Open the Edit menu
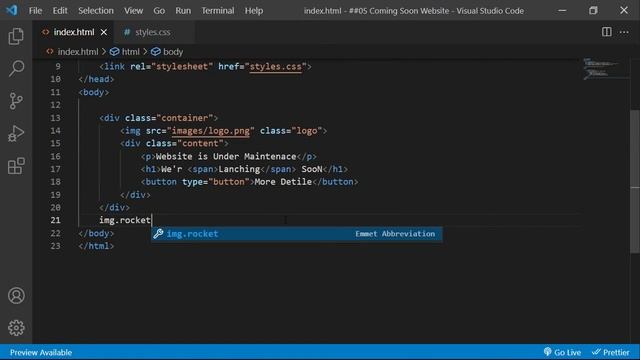640x360 pixels. click(x=60, y=11)
